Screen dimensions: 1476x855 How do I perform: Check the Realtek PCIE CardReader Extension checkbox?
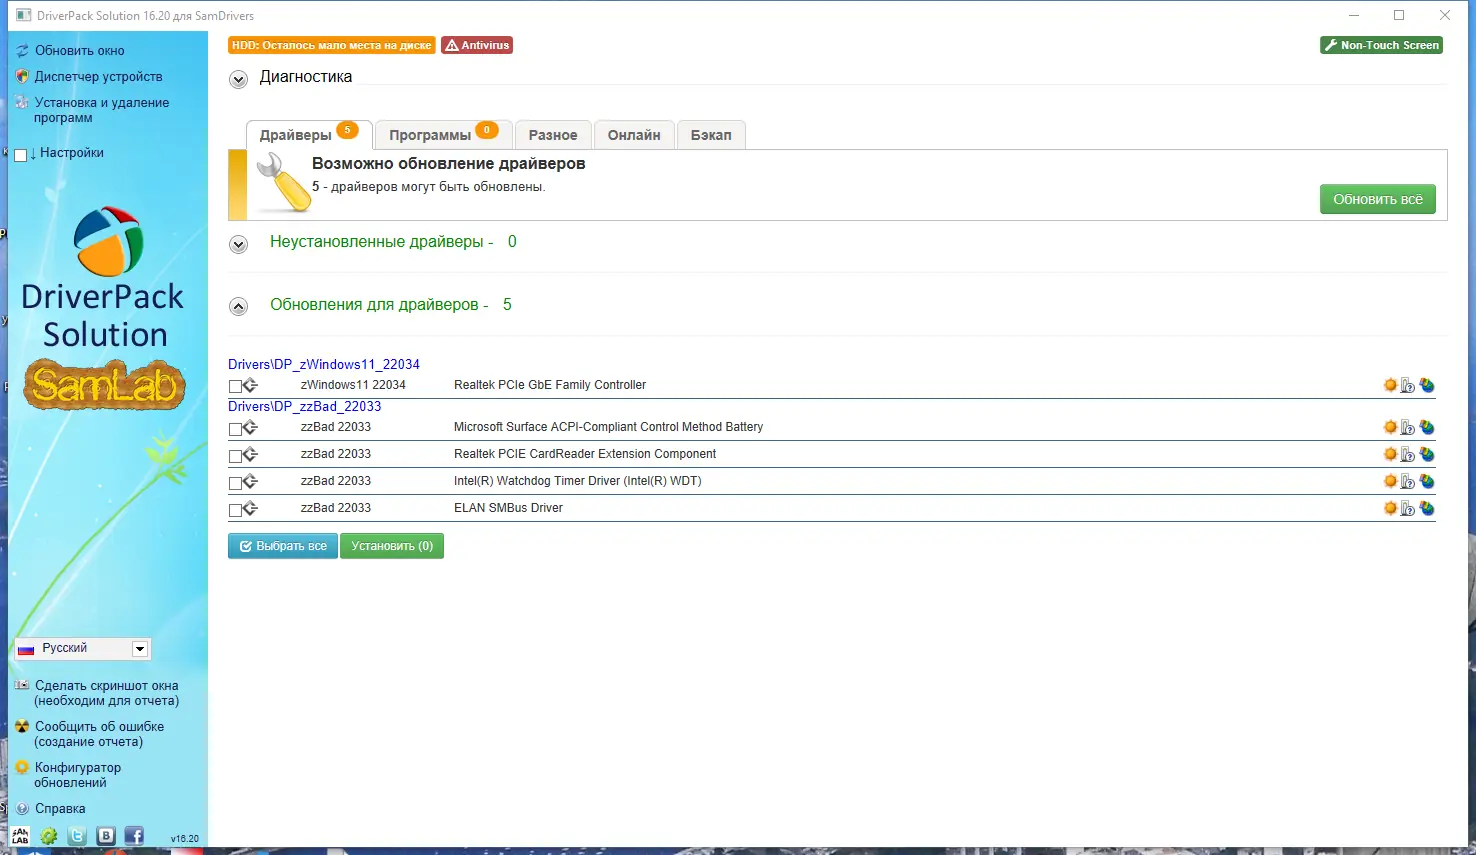click(235, 456)
